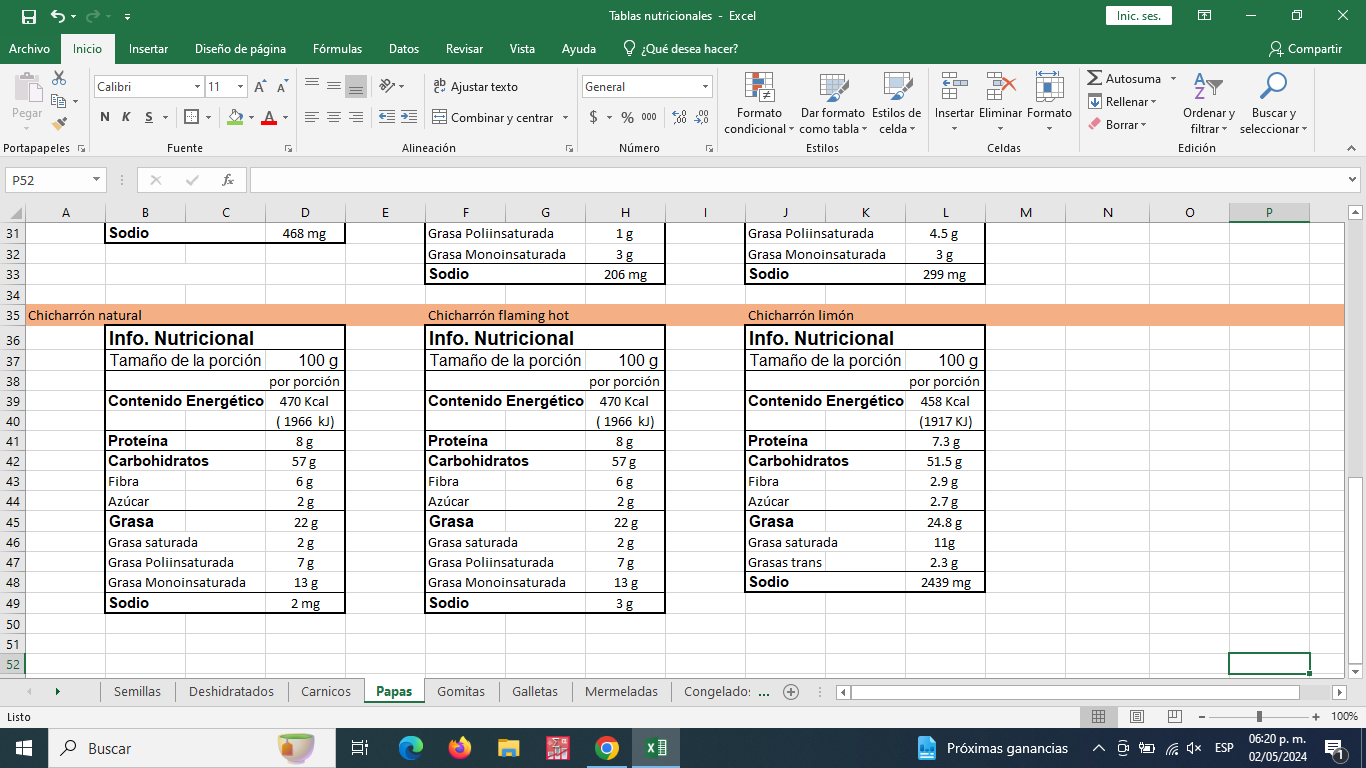Apply percent style format
This screenshot has width=1366, height=768.
627,117
